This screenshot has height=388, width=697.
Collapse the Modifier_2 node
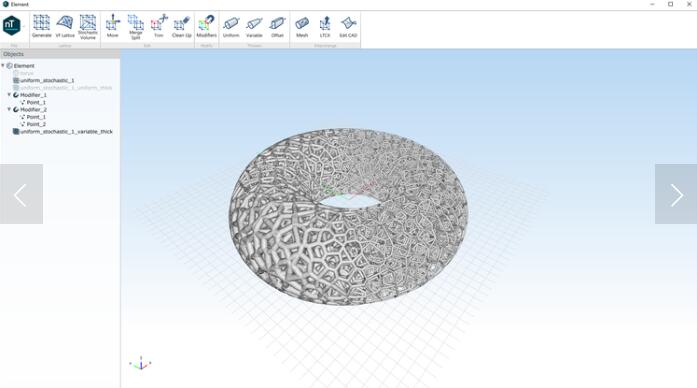9,109
